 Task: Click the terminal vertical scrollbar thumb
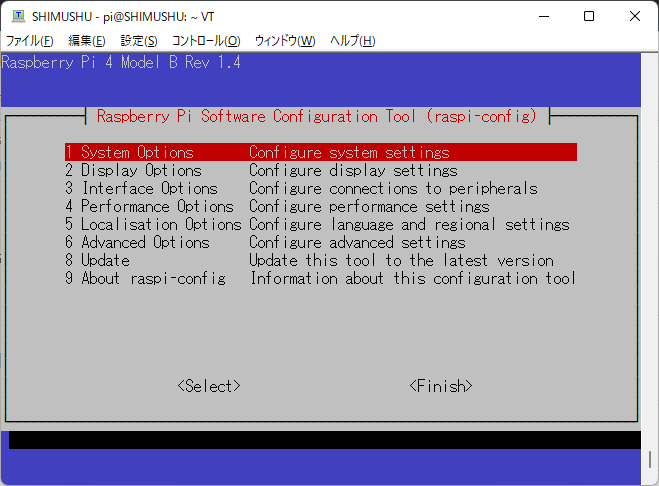tap(650, 460)
